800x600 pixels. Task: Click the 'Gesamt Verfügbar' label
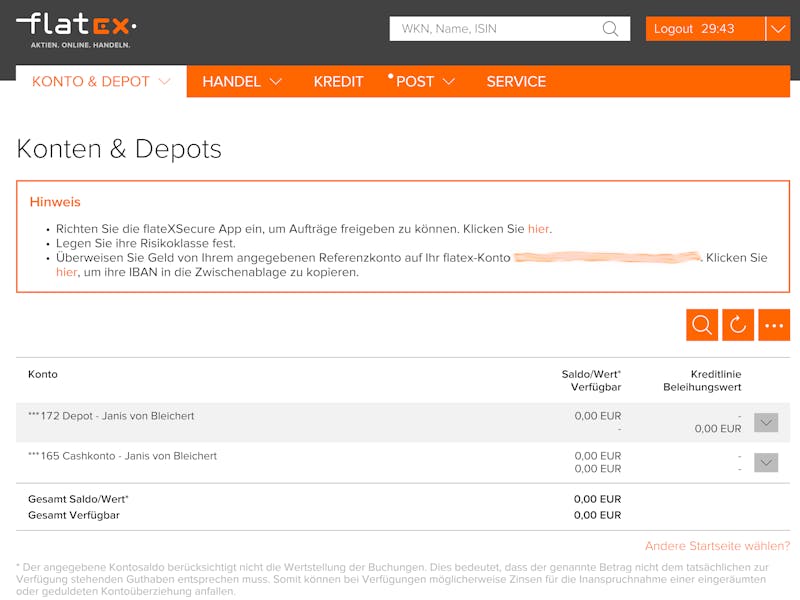point(74,515)
